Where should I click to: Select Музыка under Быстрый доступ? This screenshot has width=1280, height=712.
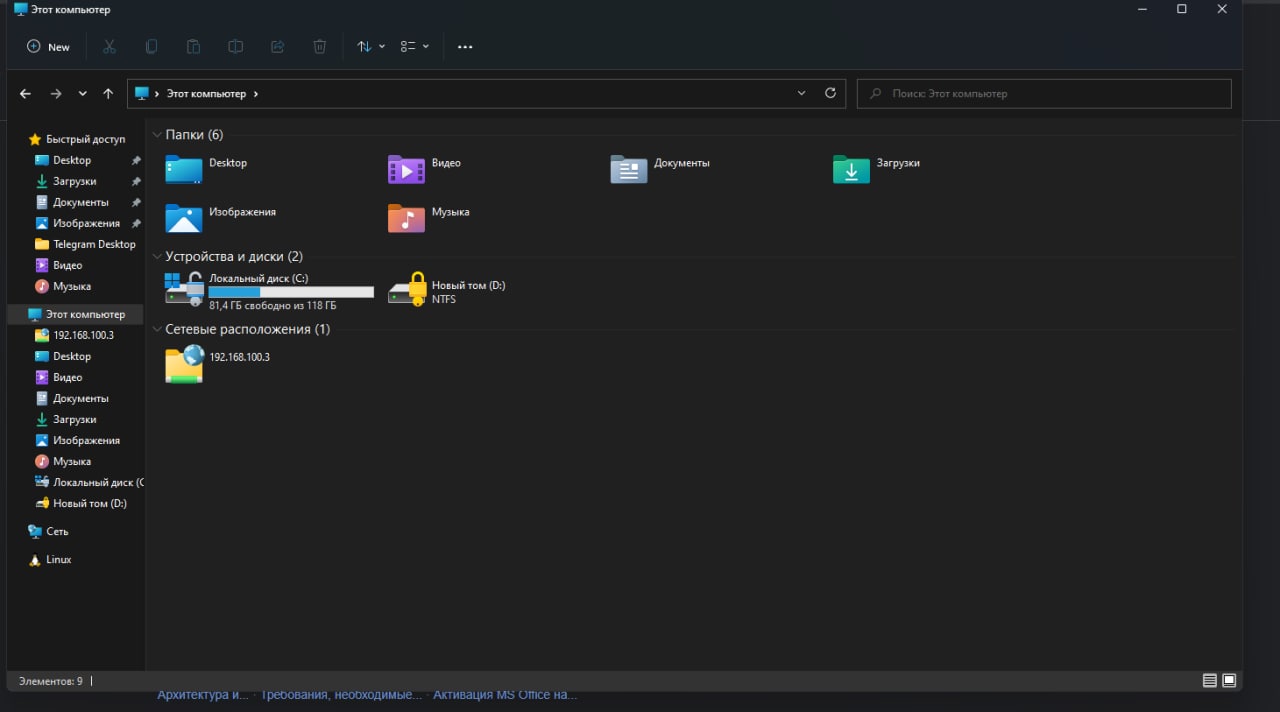72,286
